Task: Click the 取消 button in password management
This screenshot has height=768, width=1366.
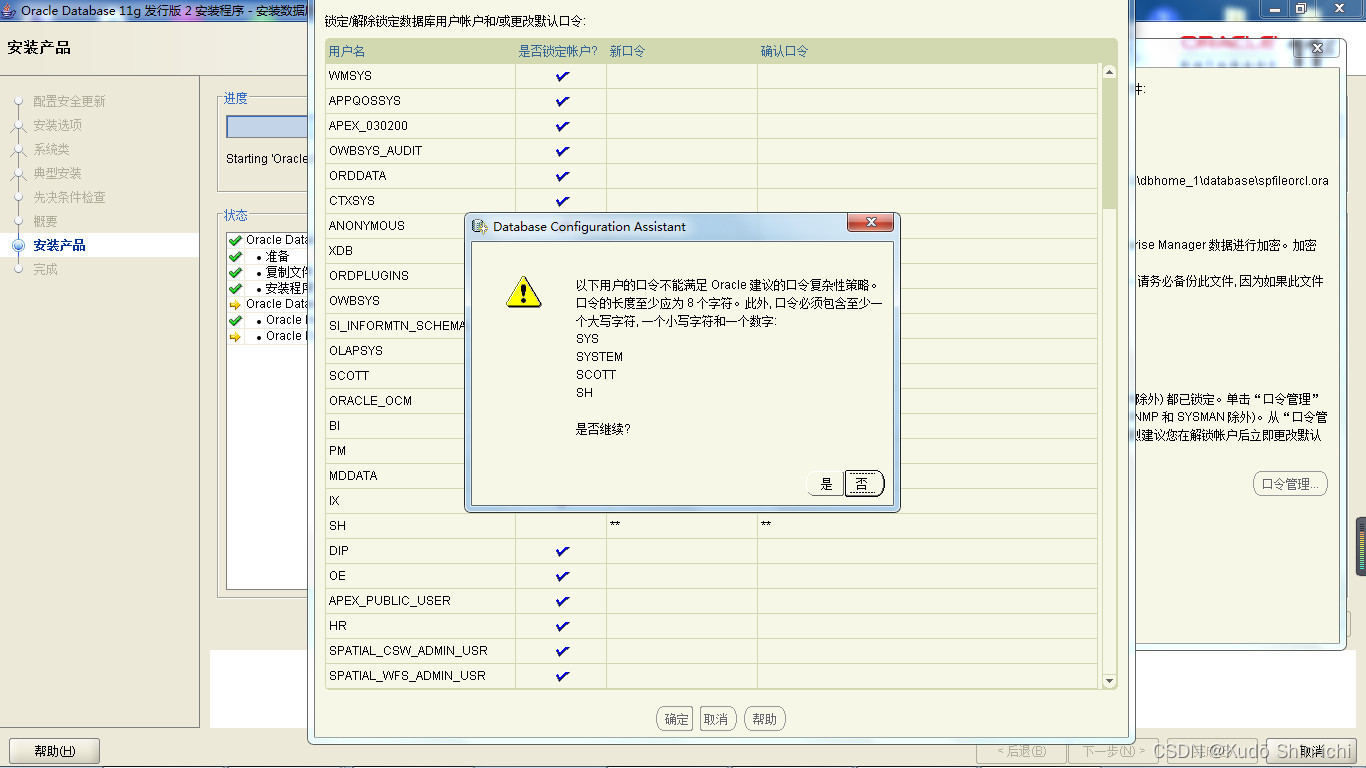Action: point(716,719)
